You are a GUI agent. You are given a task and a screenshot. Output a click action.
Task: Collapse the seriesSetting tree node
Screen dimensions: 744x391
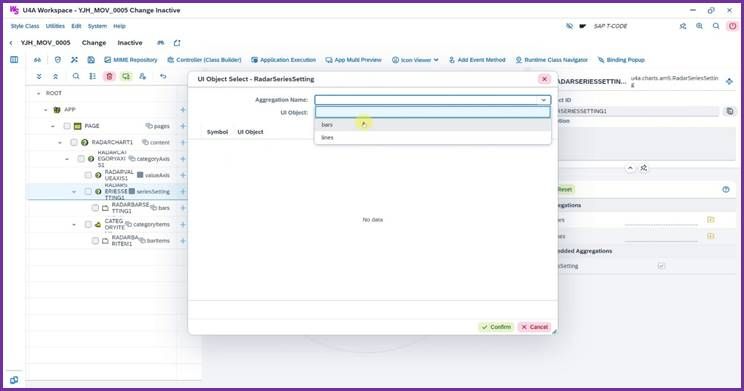point(74,192)
